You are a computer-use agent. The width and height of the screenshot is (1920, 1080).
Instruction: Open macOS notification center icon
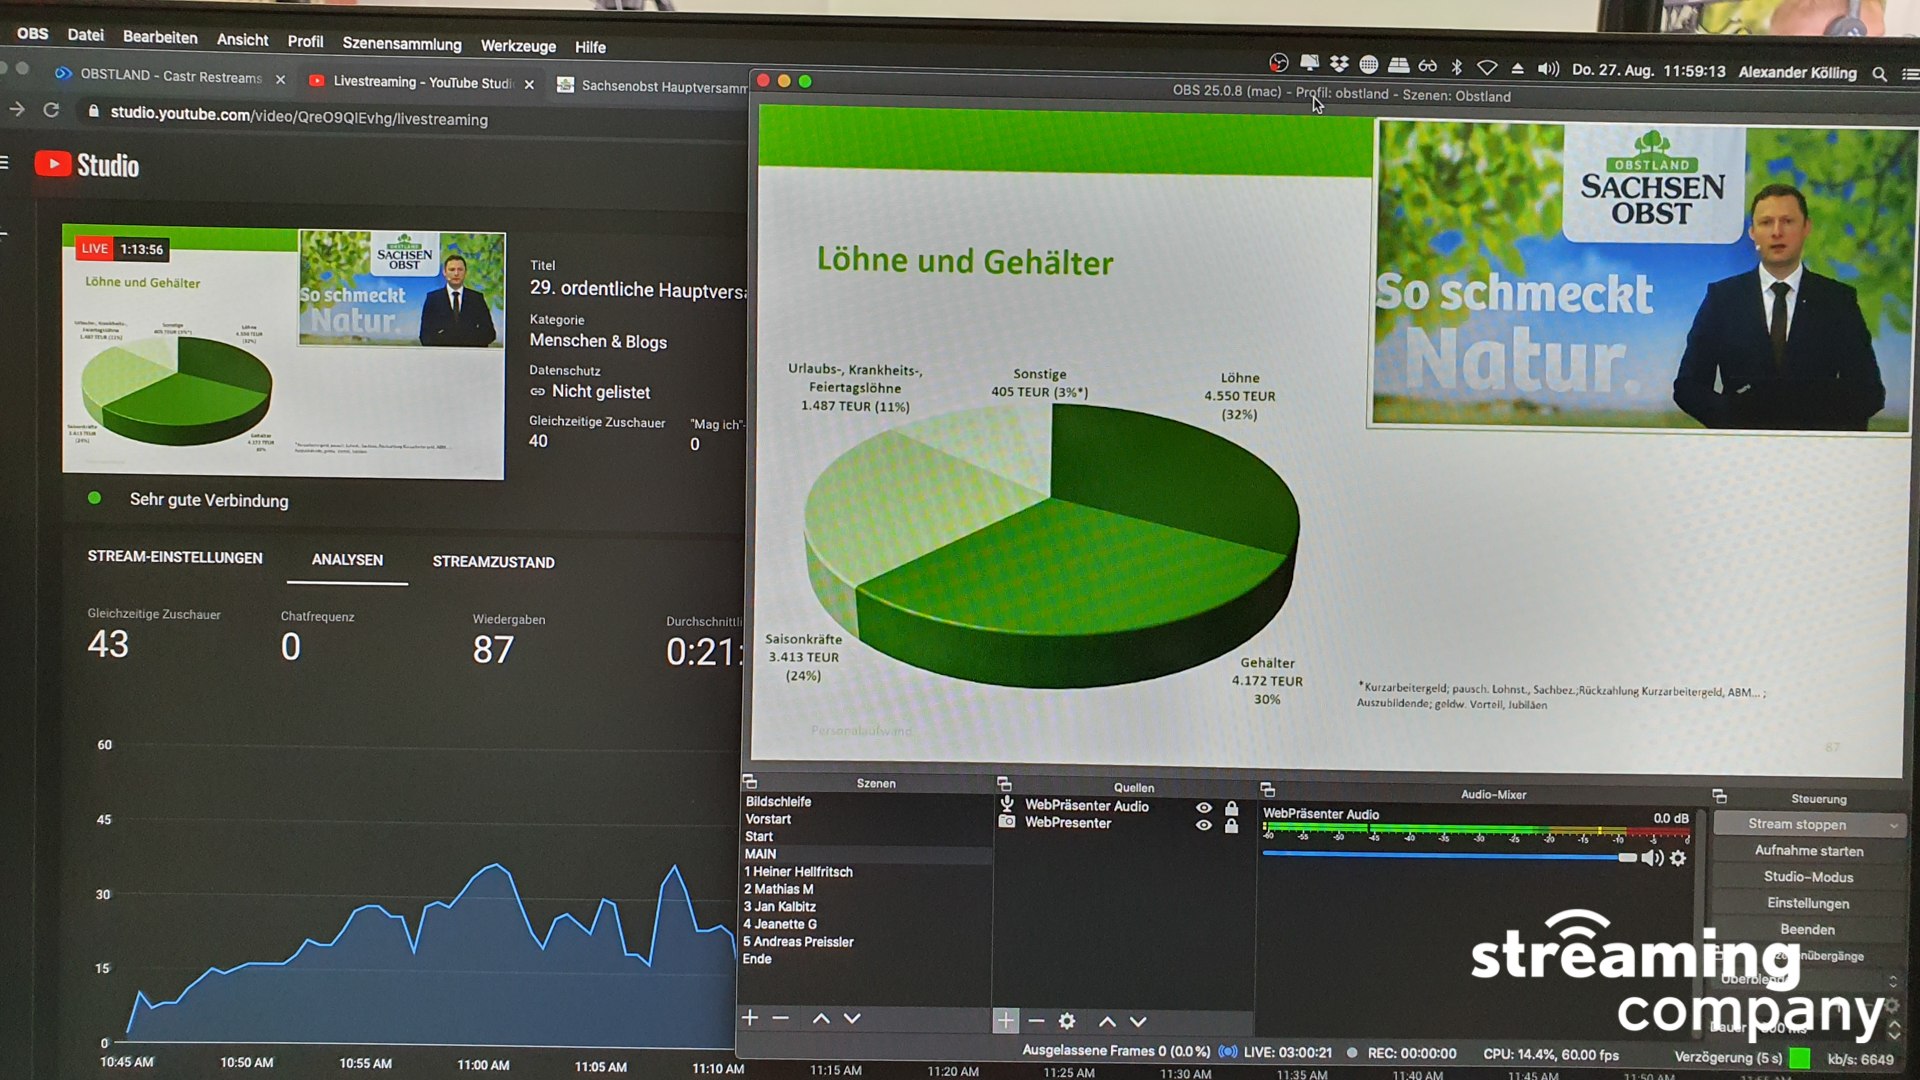[x=1909, y=74]
